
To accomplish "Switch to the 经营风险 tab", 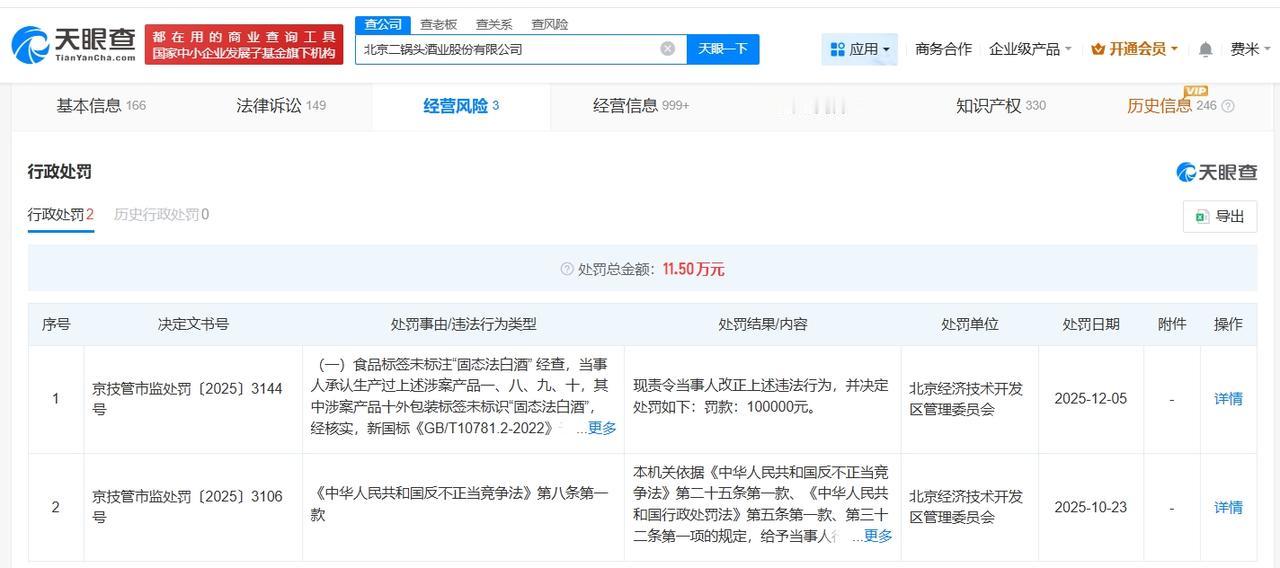I will click(461, 106).
